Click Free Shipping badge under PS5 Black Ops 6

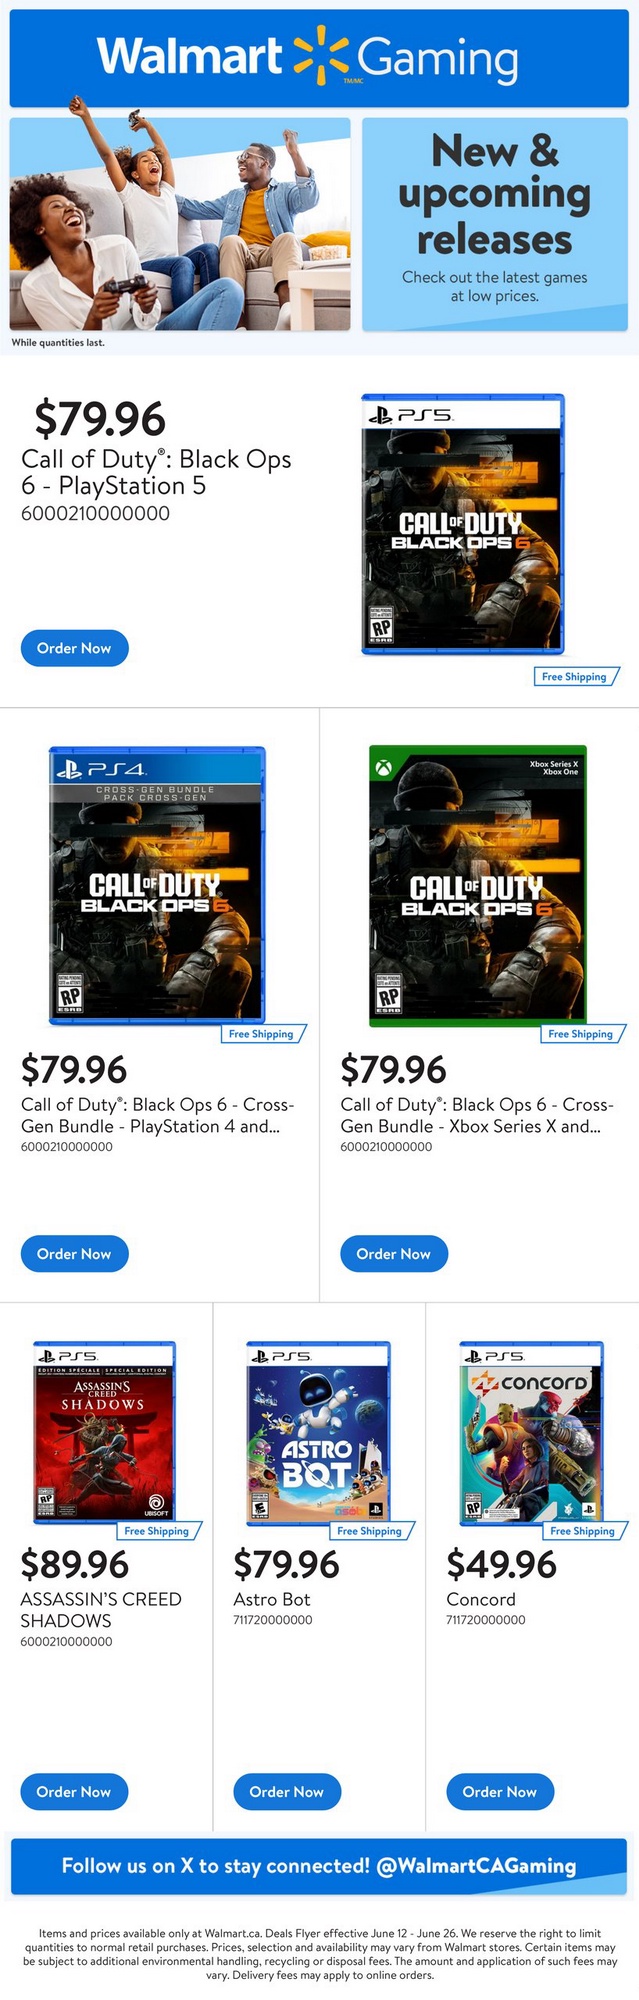pyautogui.click(x=574, y=677)
